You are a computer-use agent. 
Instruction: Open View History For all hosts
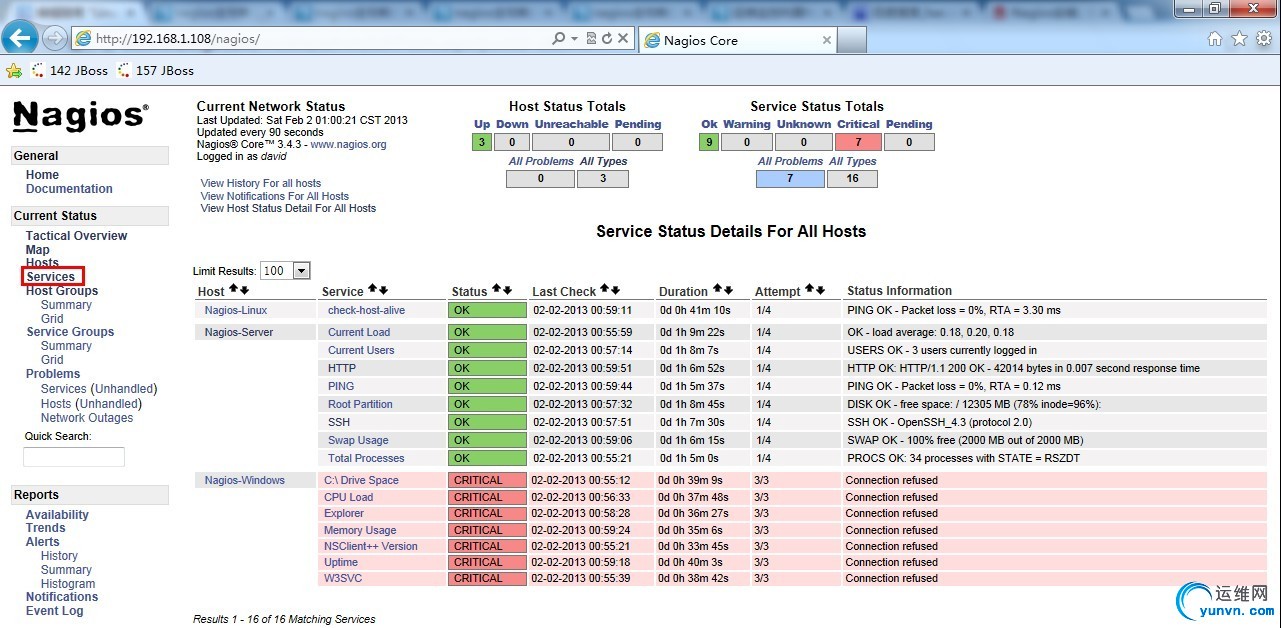261,183
